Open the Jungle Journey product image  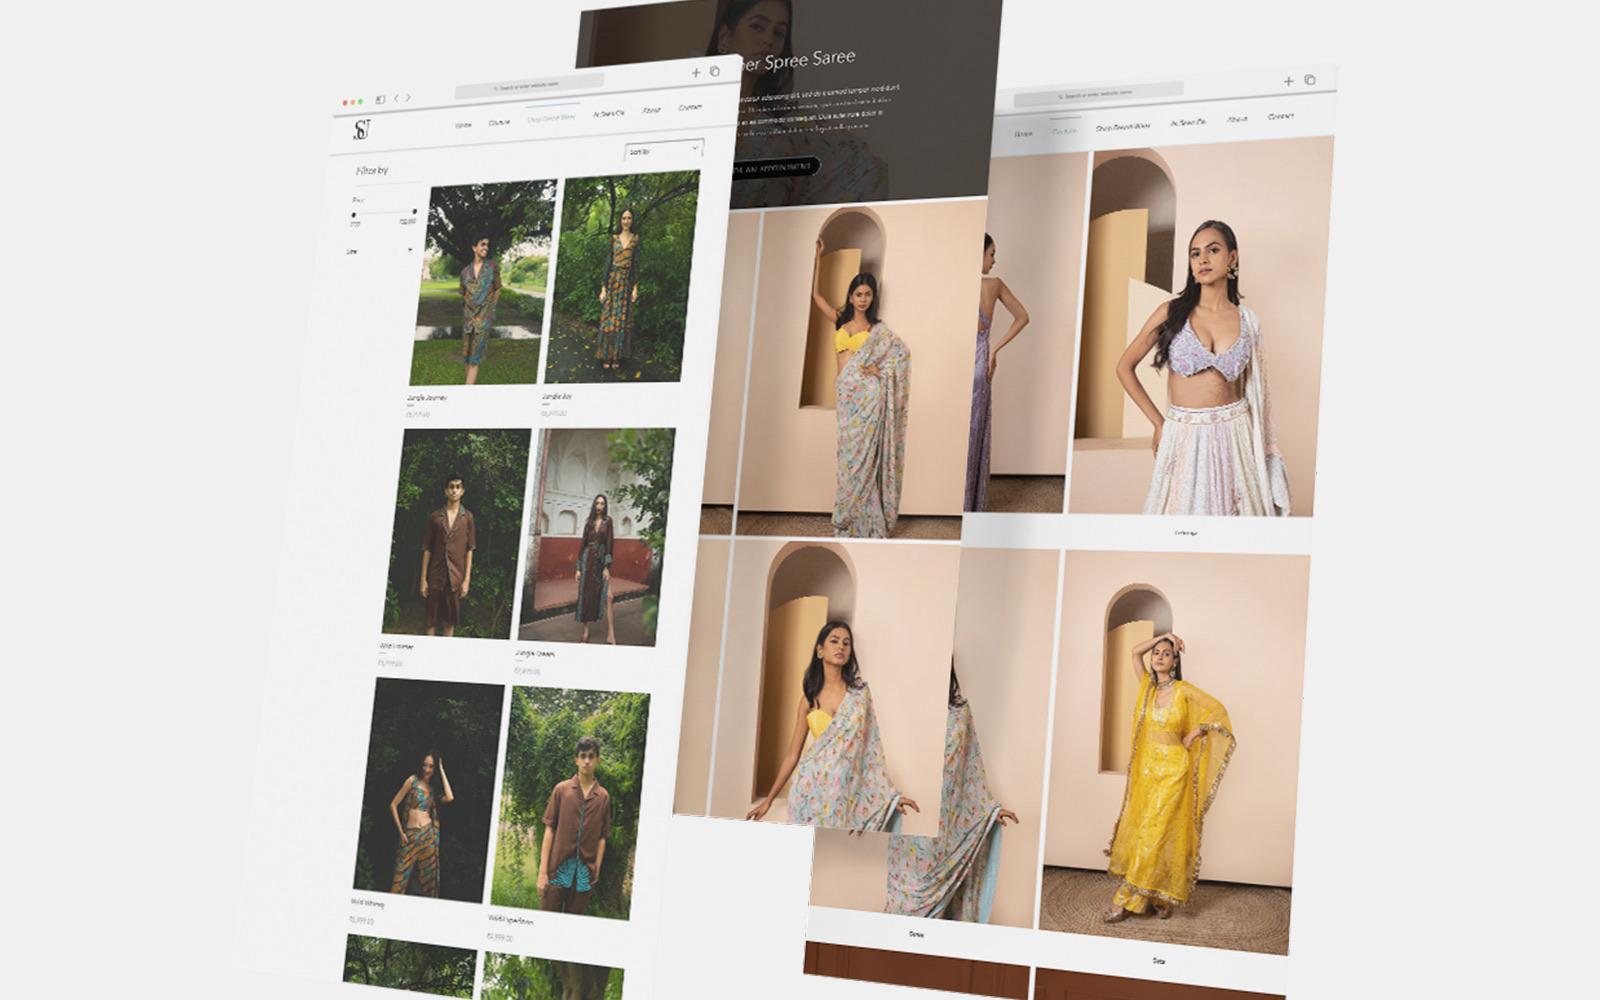point(483,284)
